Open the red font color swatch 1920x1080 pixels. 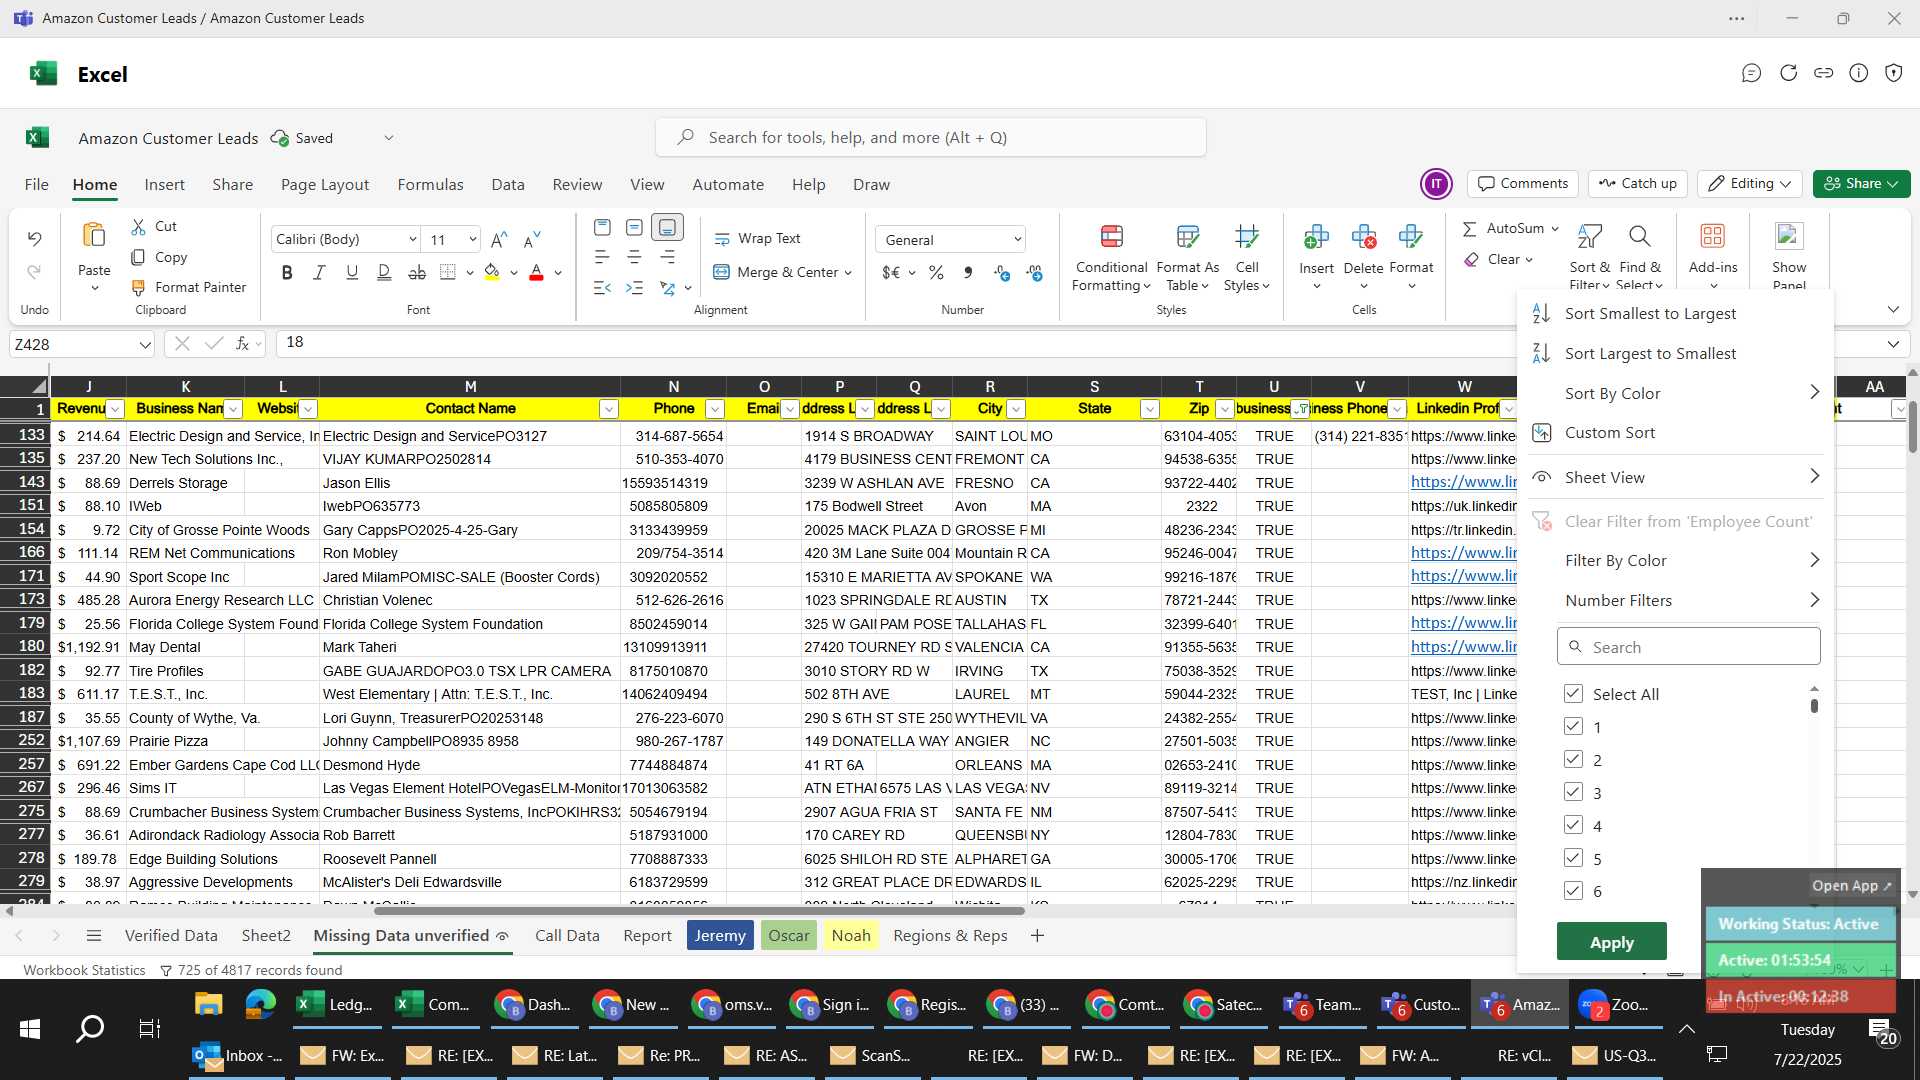[x=536, y=272]
